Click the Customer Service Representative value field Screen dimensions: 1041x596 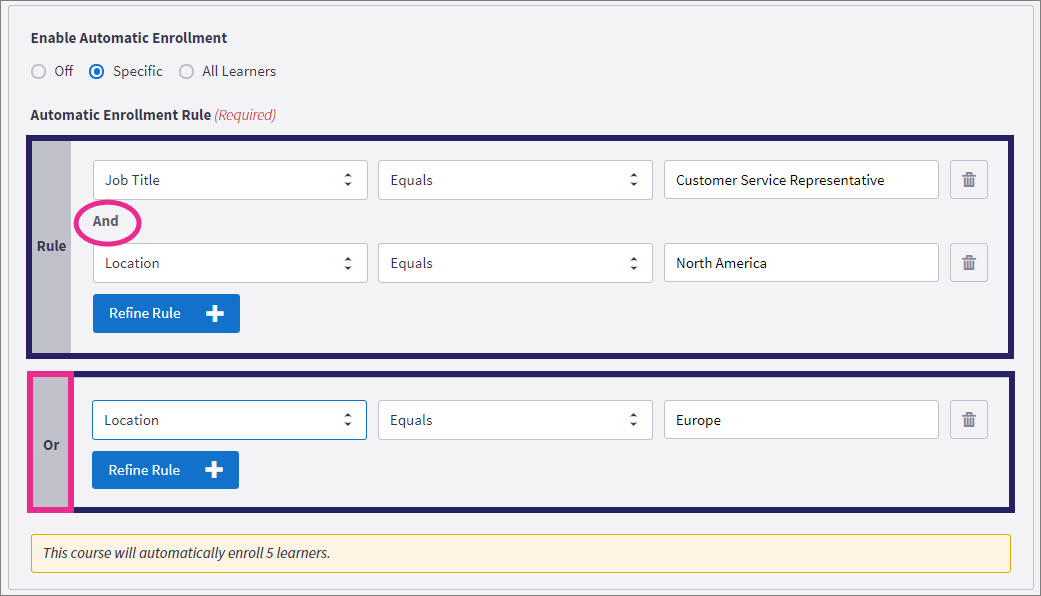800,180
